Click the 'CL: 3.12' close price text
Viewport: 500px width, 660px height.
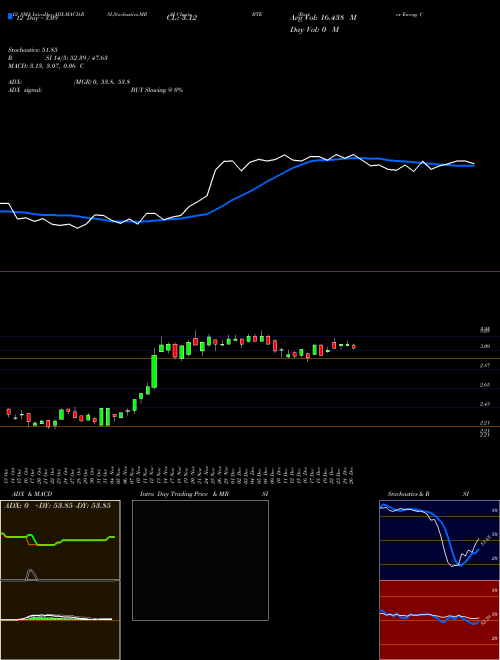(182, 18)
